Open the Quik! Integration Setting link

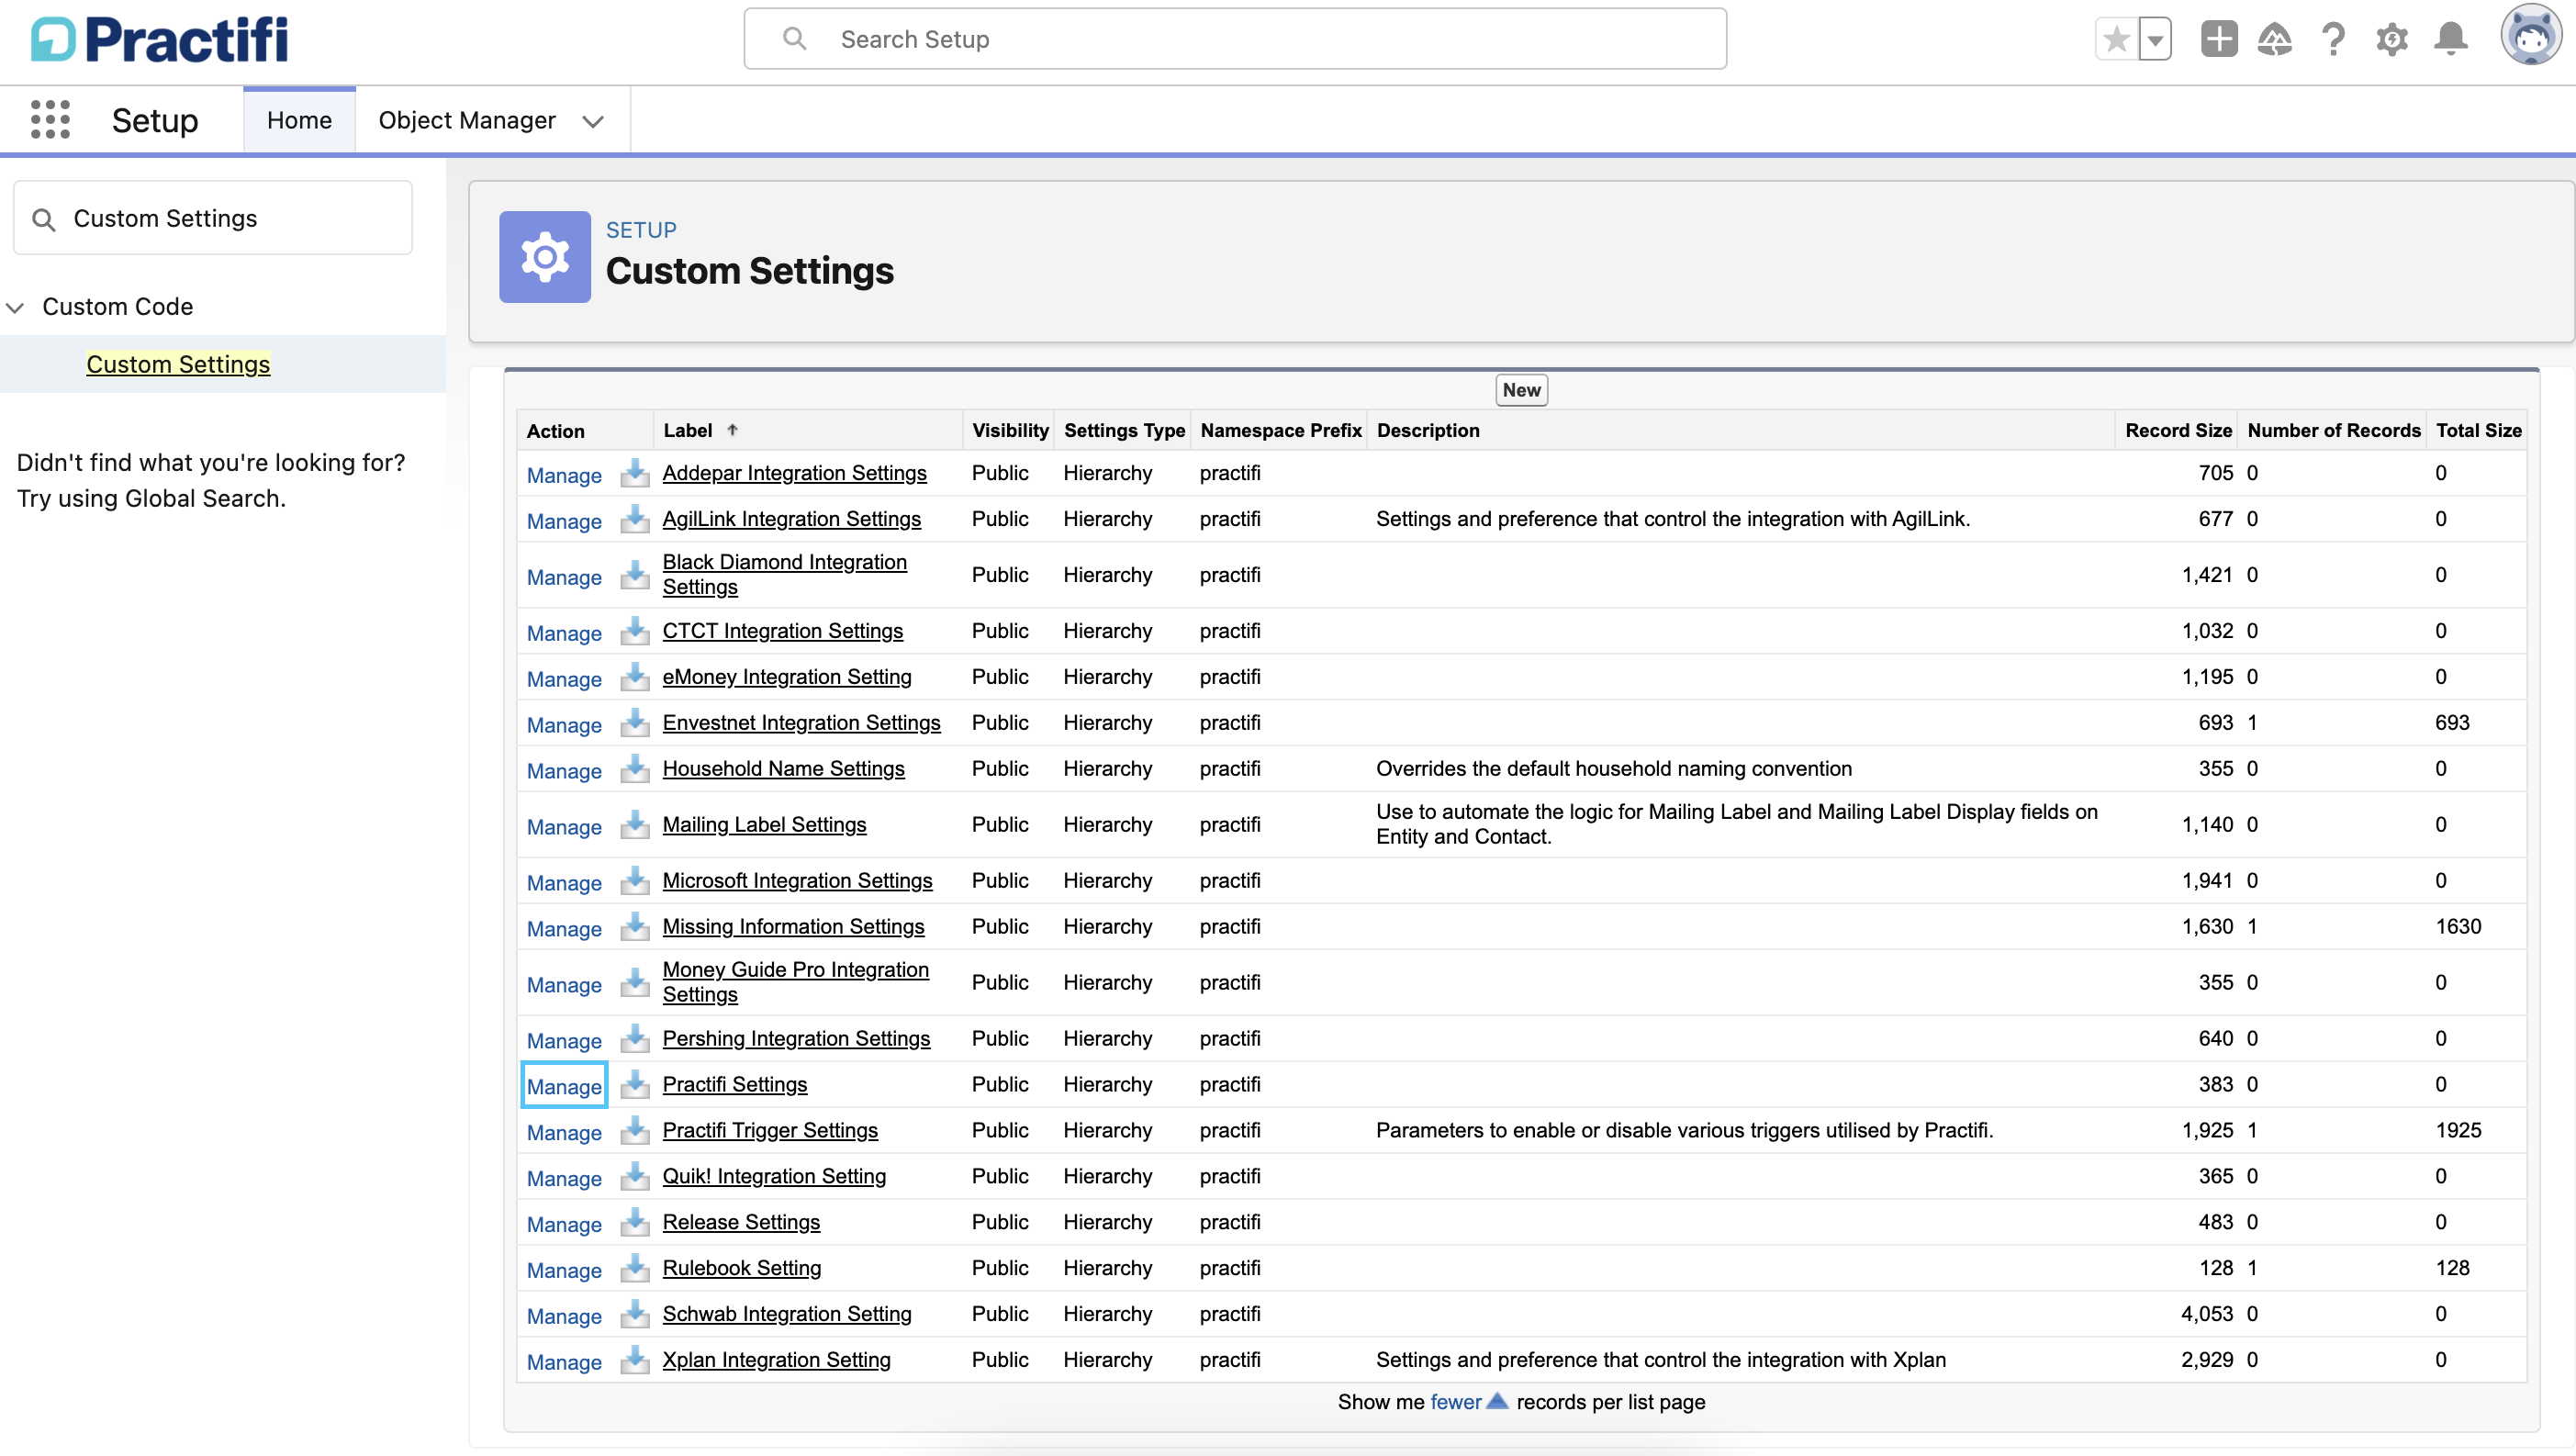click(x=774, y=1176)
